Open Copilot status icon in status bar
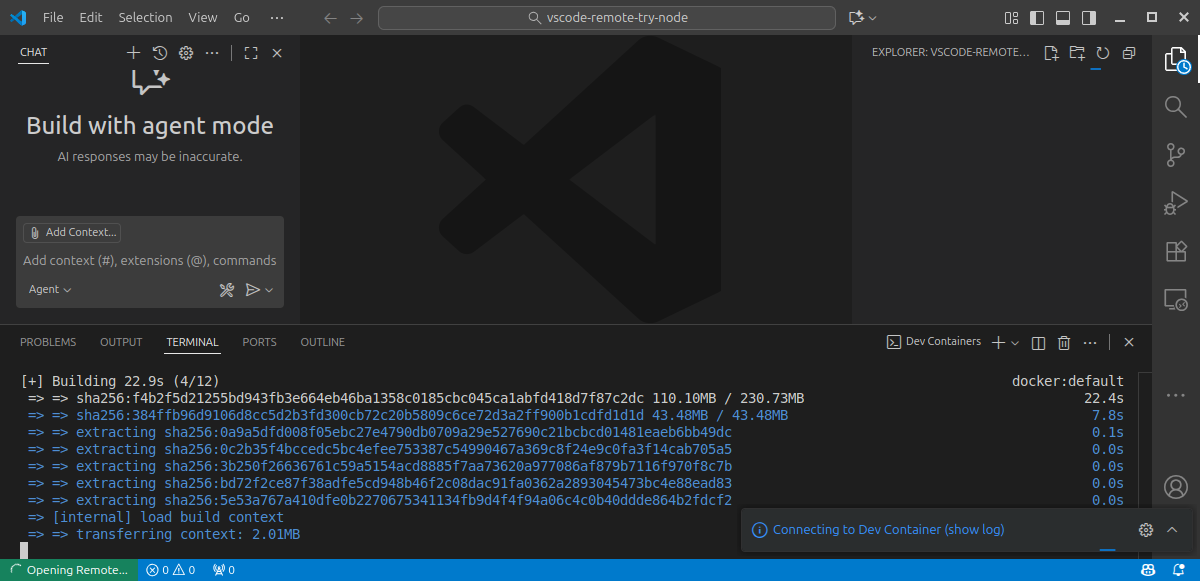Viewport: 1200px width, 581px height. [1150, 570]
